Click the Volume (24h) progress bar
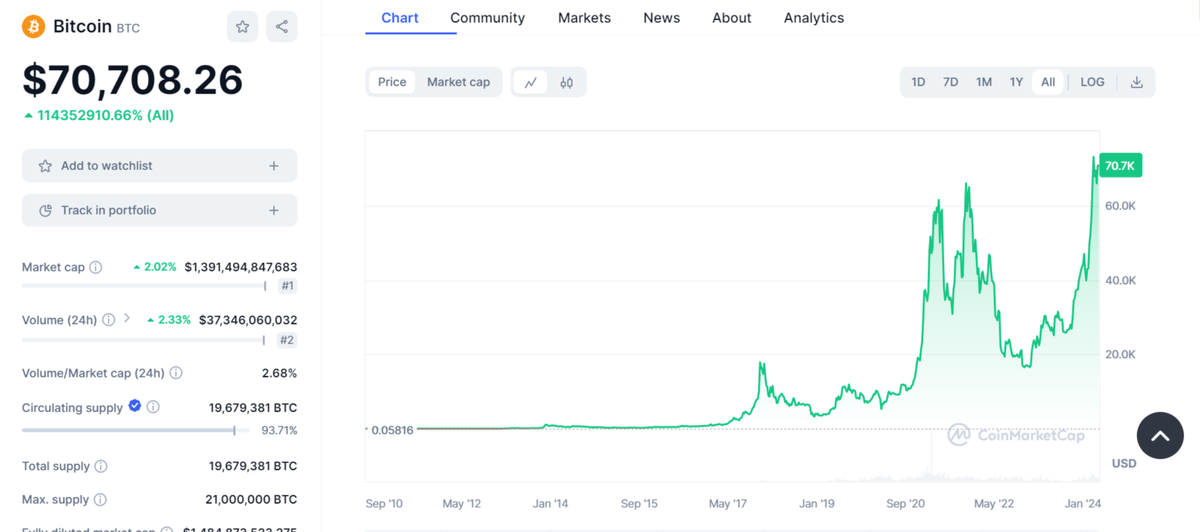The image size is (1200, 532). 144,340
